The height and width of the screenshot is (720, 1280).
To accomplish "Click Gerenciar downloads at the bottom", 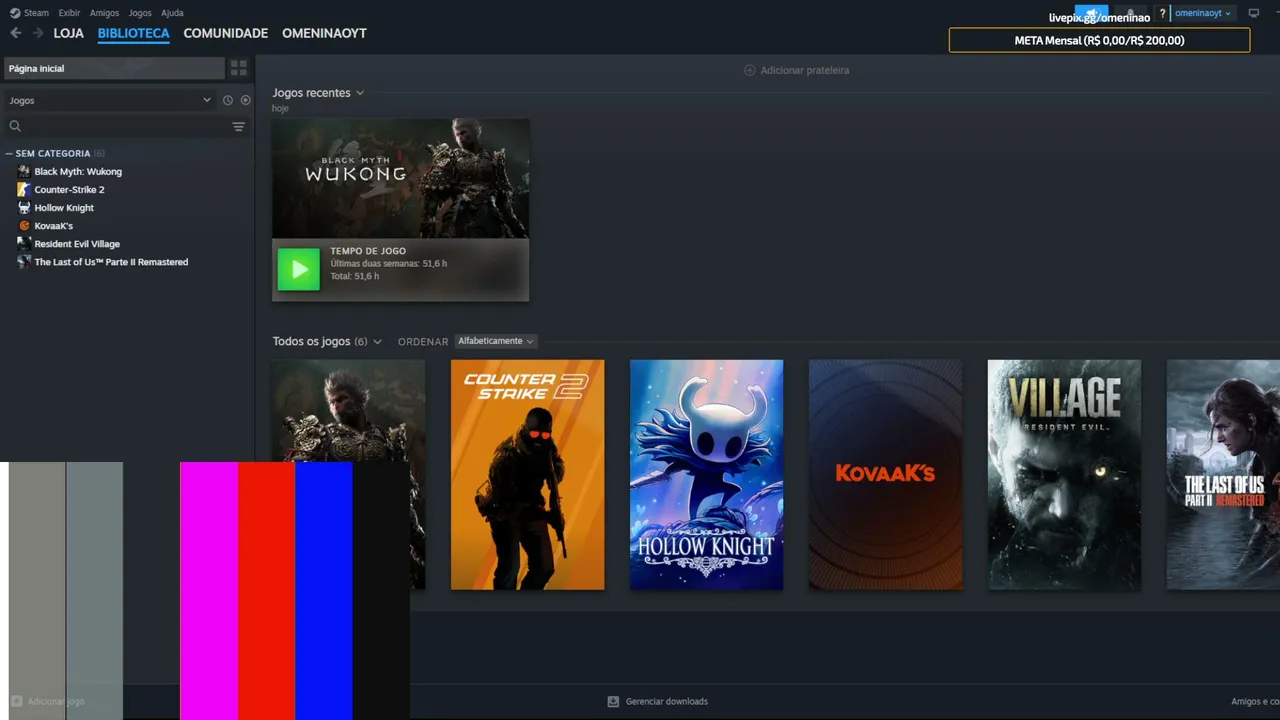I will pyautogui.click(x=667, y=702).
